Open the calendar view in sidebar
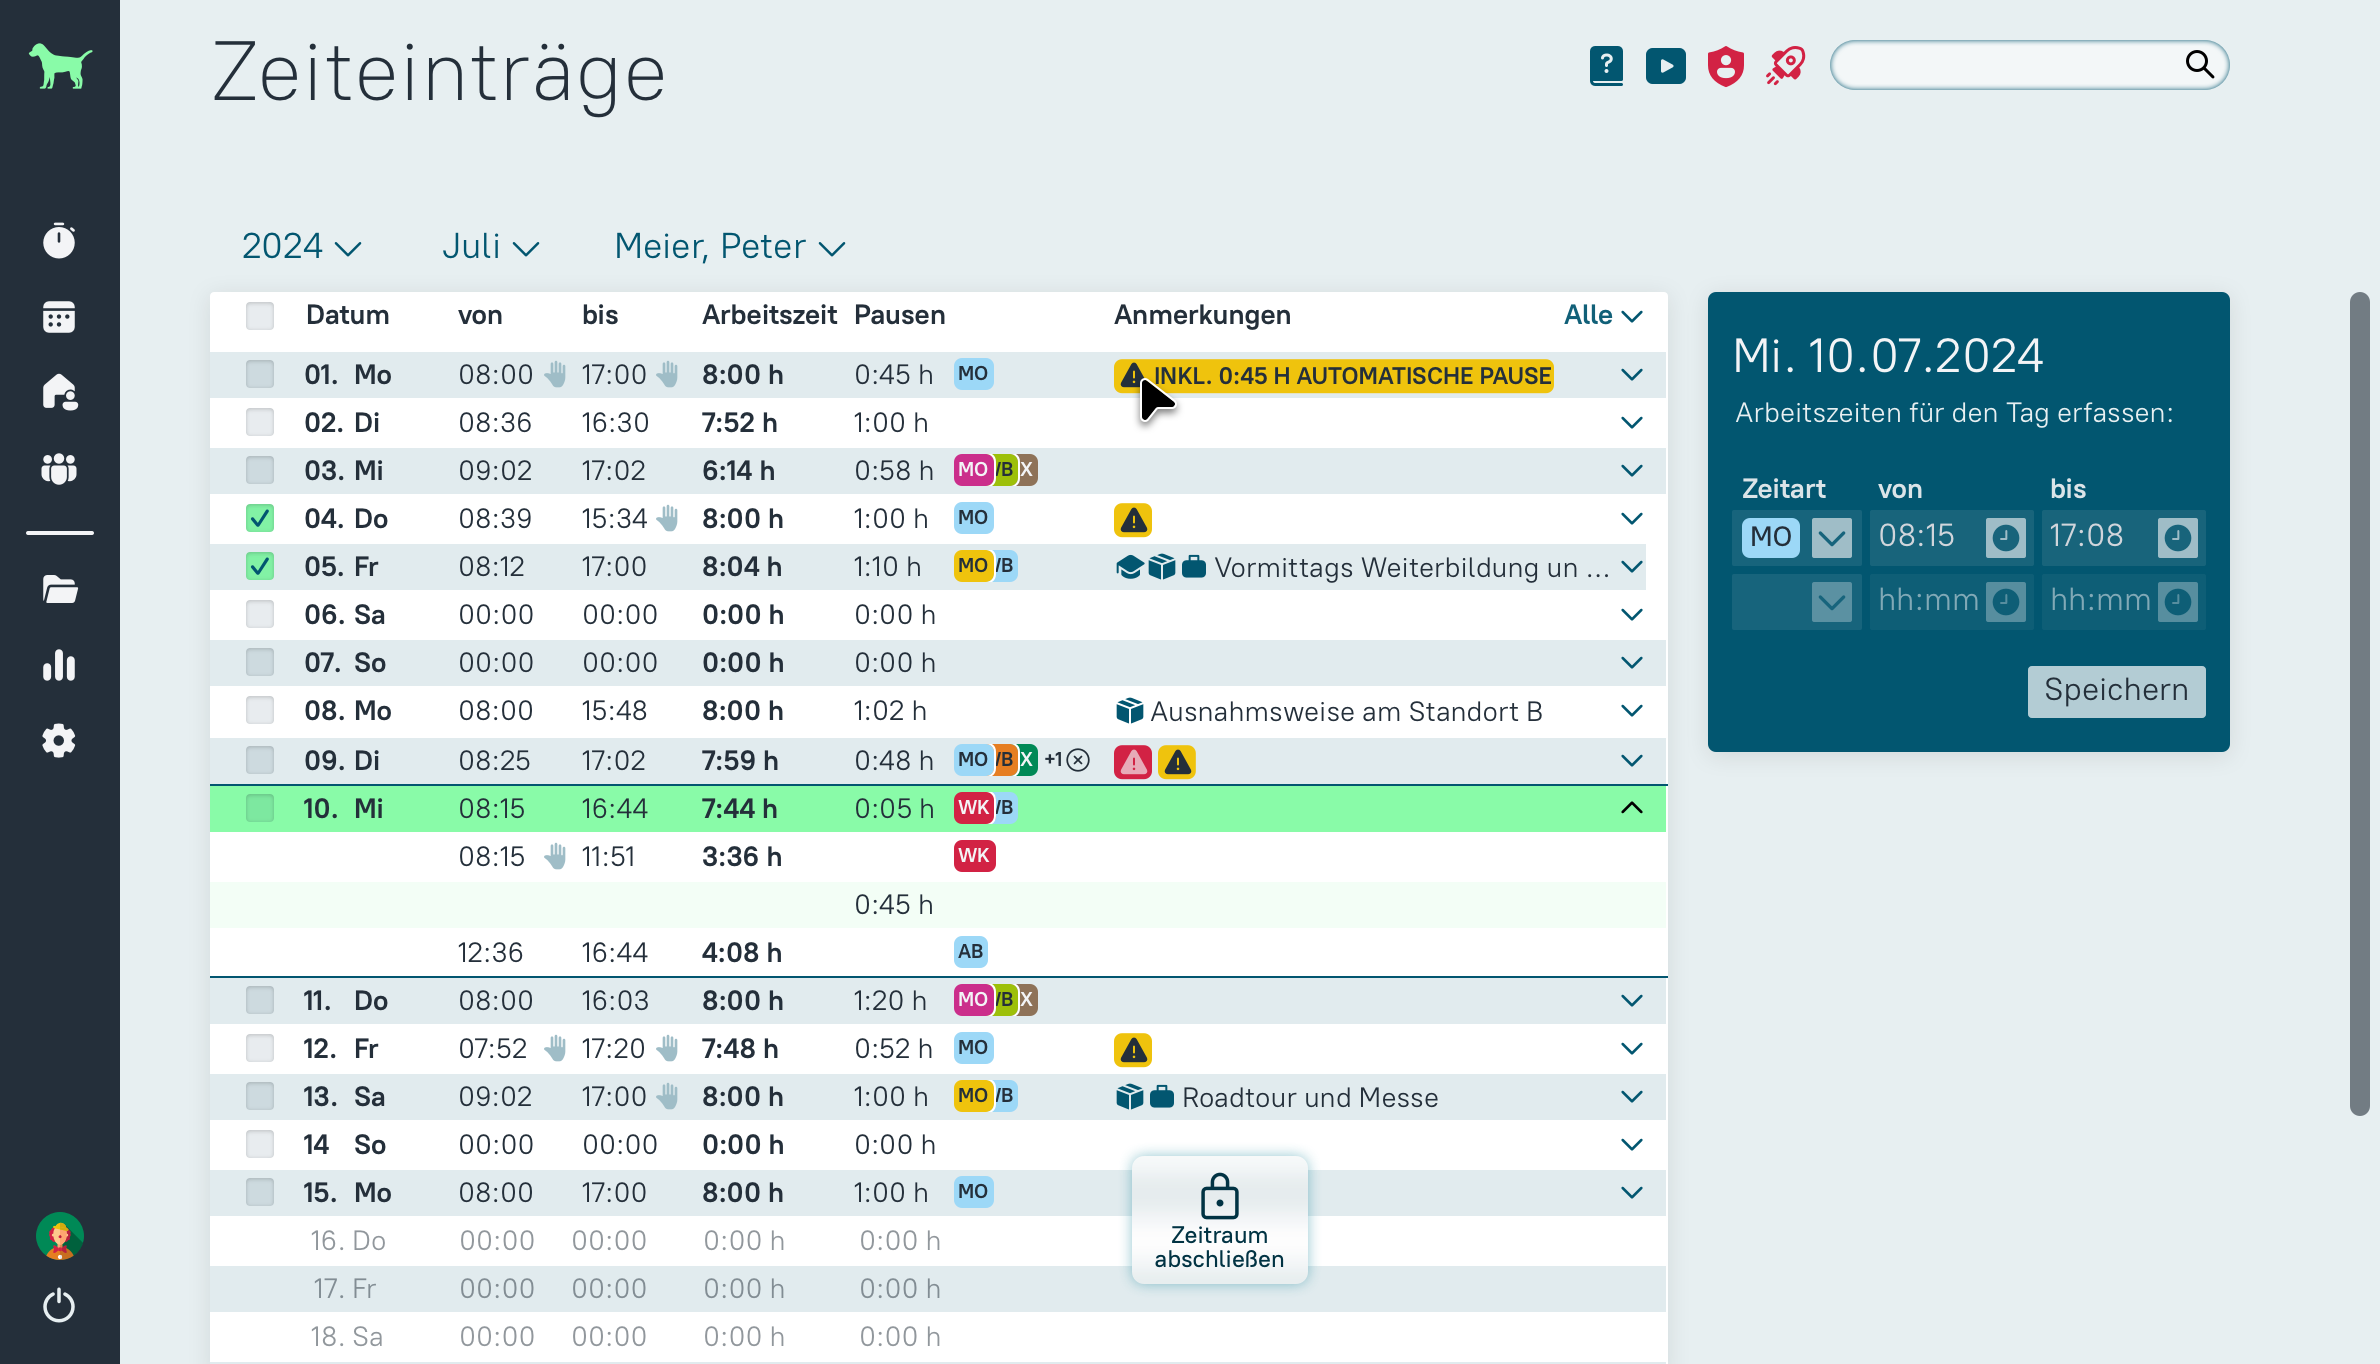The height and width of the screenshot is (1364, 2380). click(x=59, y=317)
